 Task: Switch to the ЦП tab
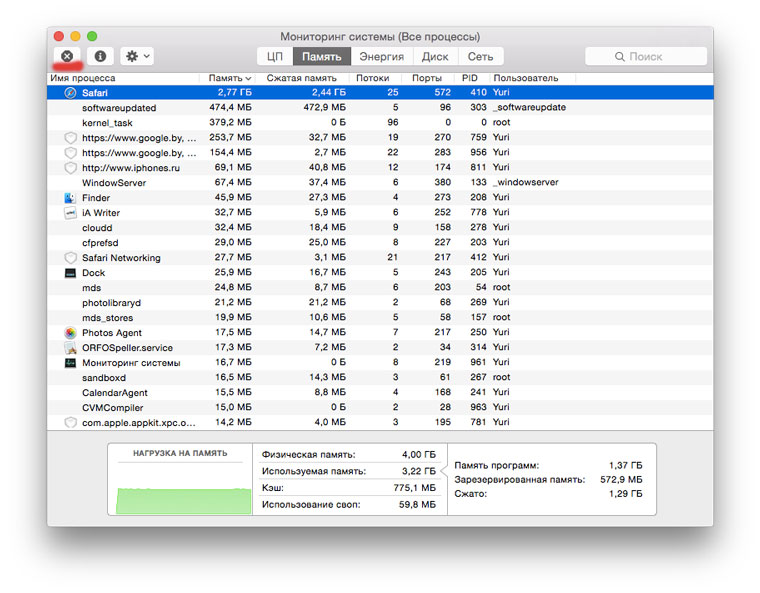[274, 57]
